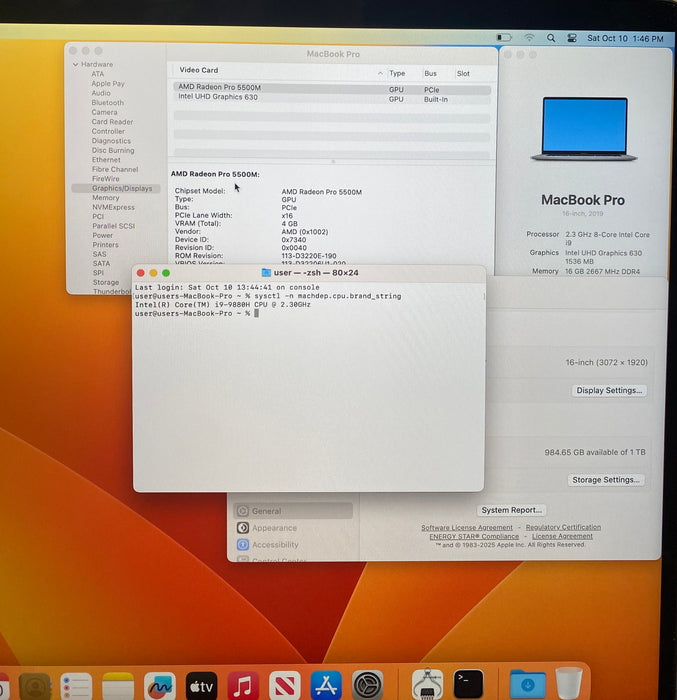Open Spotlight search

pos(551,38)
